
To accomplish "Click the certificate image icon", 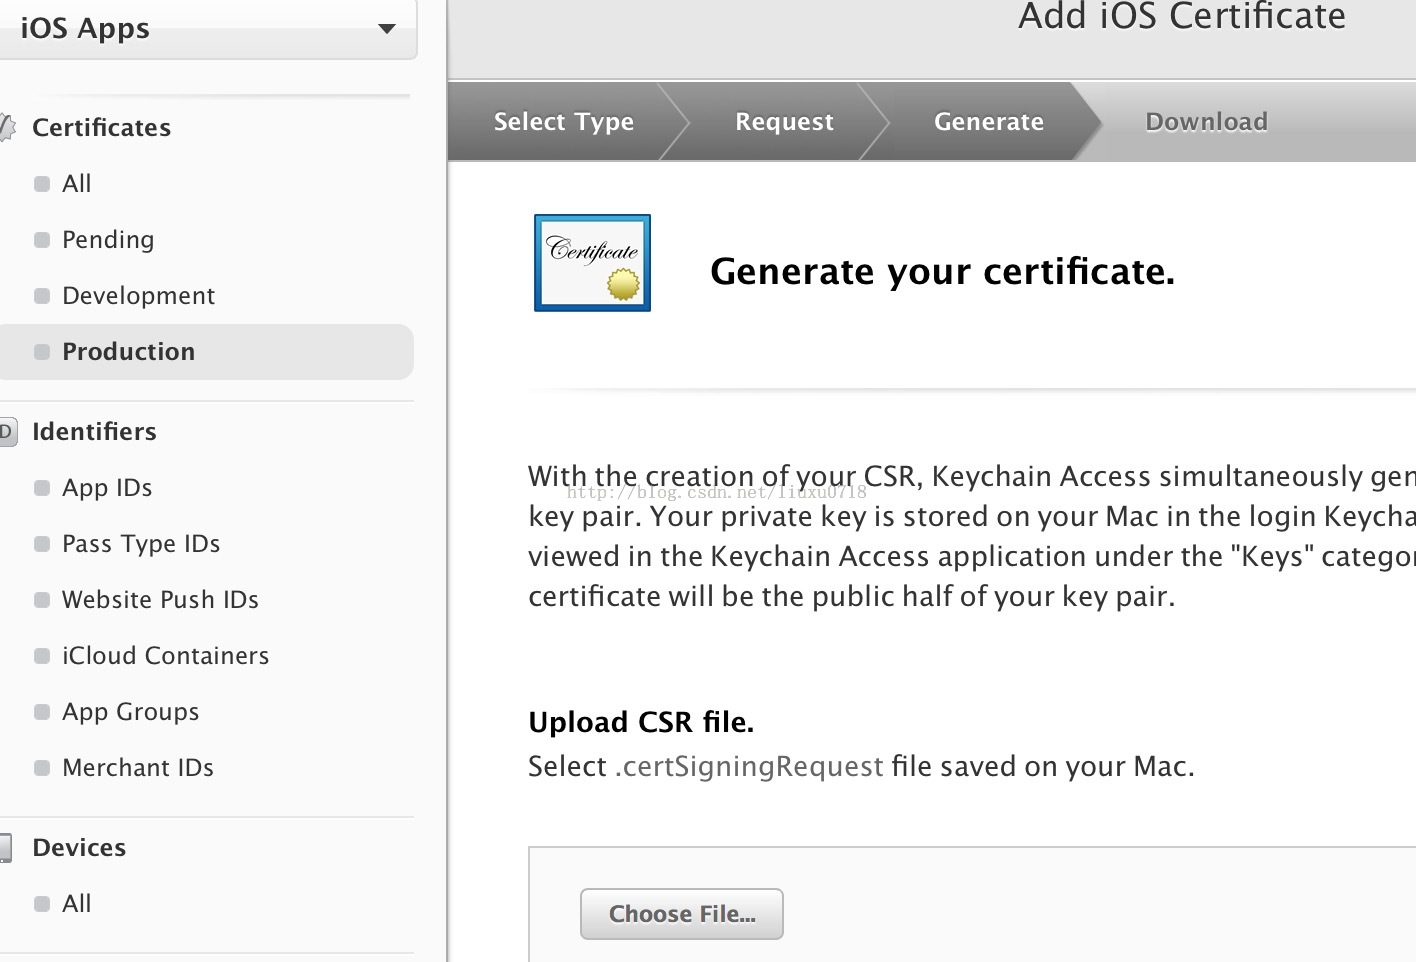I will click(x=592, y=263).
